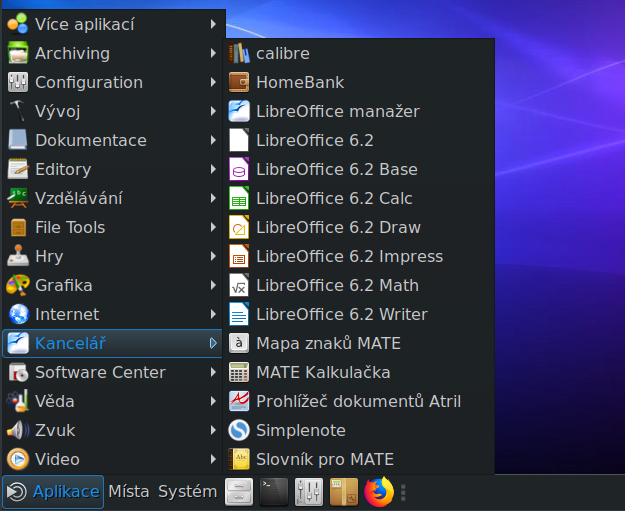Image resolution: width=625 pixels, height=511 pixels.
Task: Launch Simplenote app
Action: coord(300,430)
